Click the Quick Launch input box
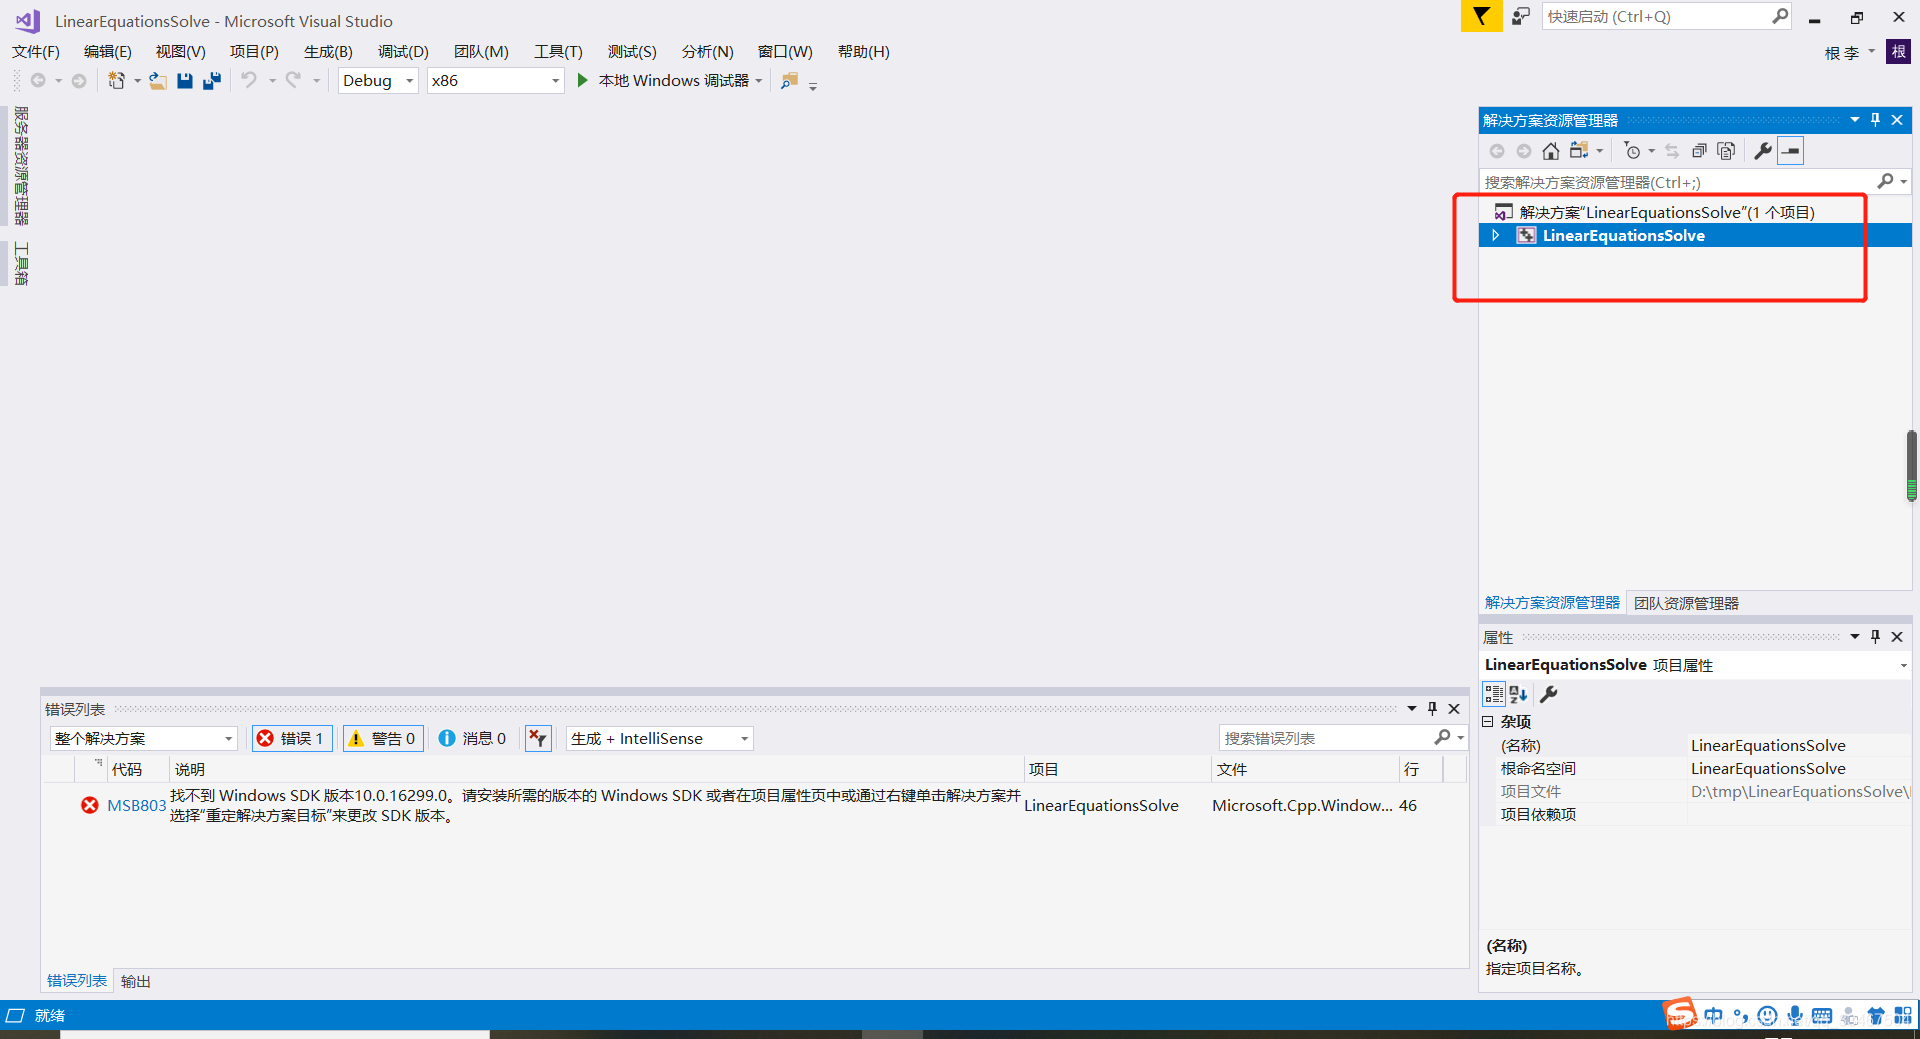The image size is (1920, 1039). click(1656, 16)
